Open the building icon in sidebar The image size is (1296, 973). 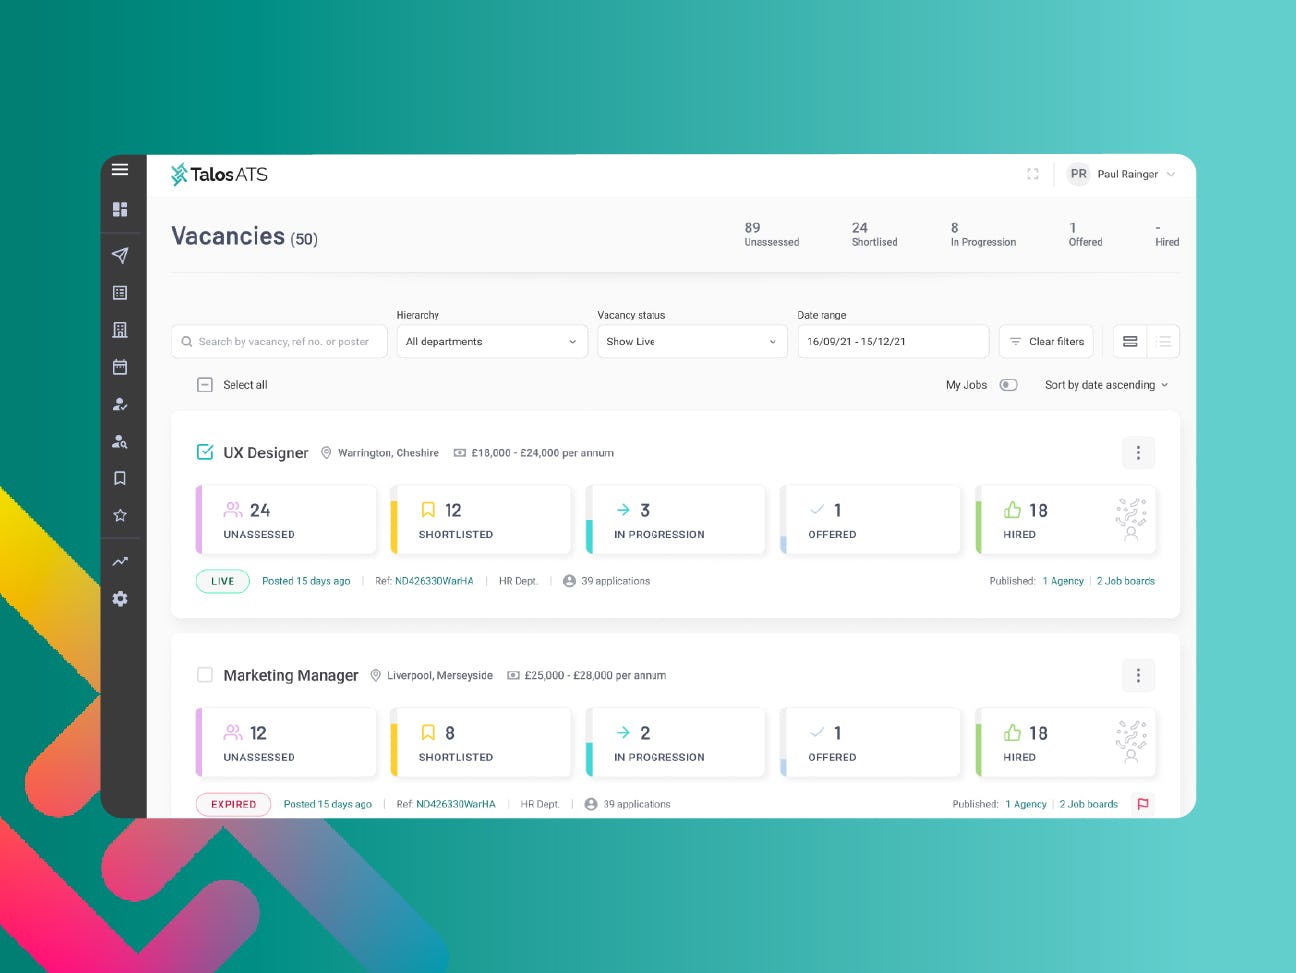pyautogui.click(x=120, y=330)
